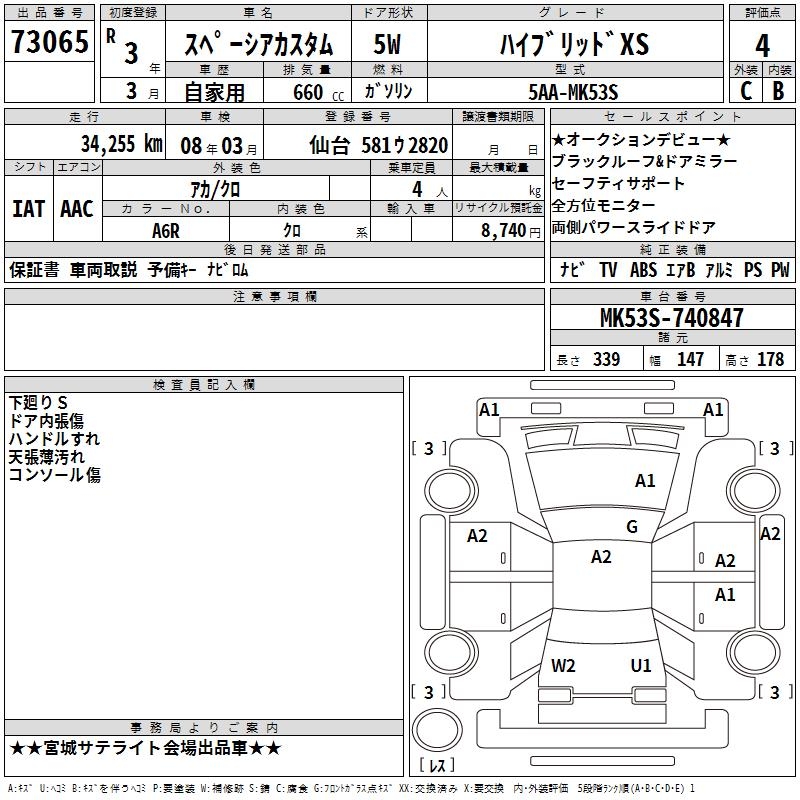Click the 注意事項欄 header
The width and height of the screenshot is (800, 800).
(274, 296)
